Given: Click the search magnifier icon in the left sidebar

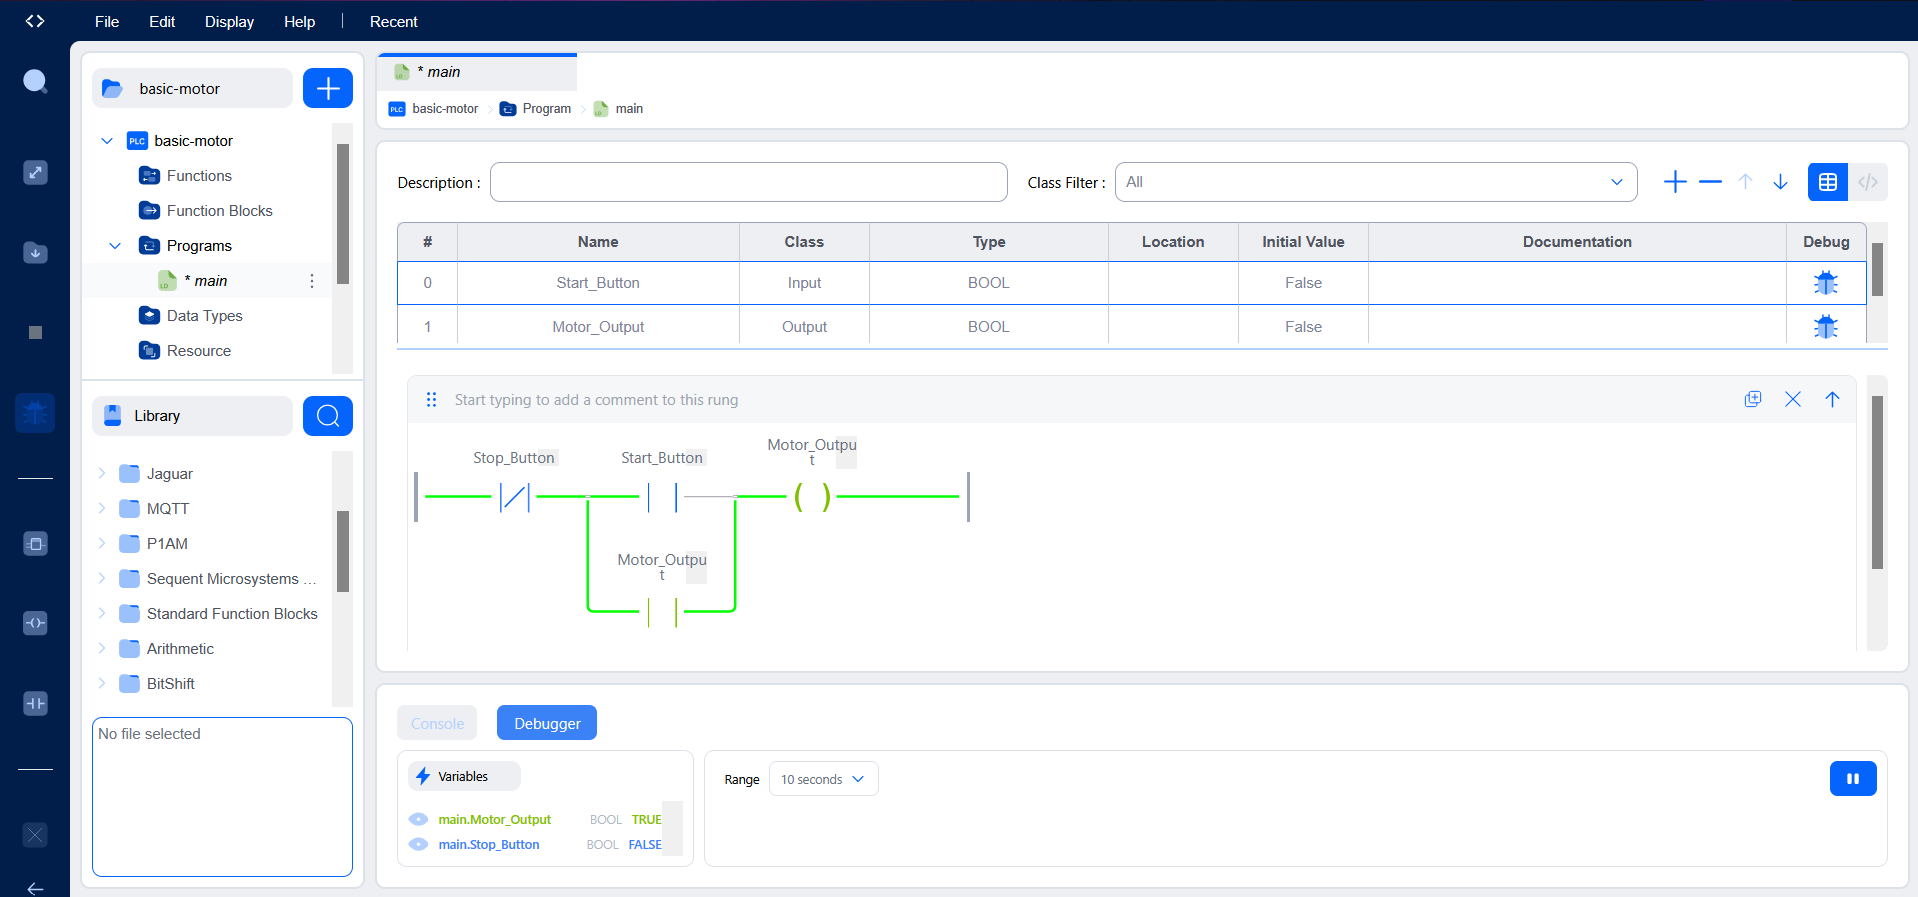Looking at the screenshot, I should click(x=35, y=81).
